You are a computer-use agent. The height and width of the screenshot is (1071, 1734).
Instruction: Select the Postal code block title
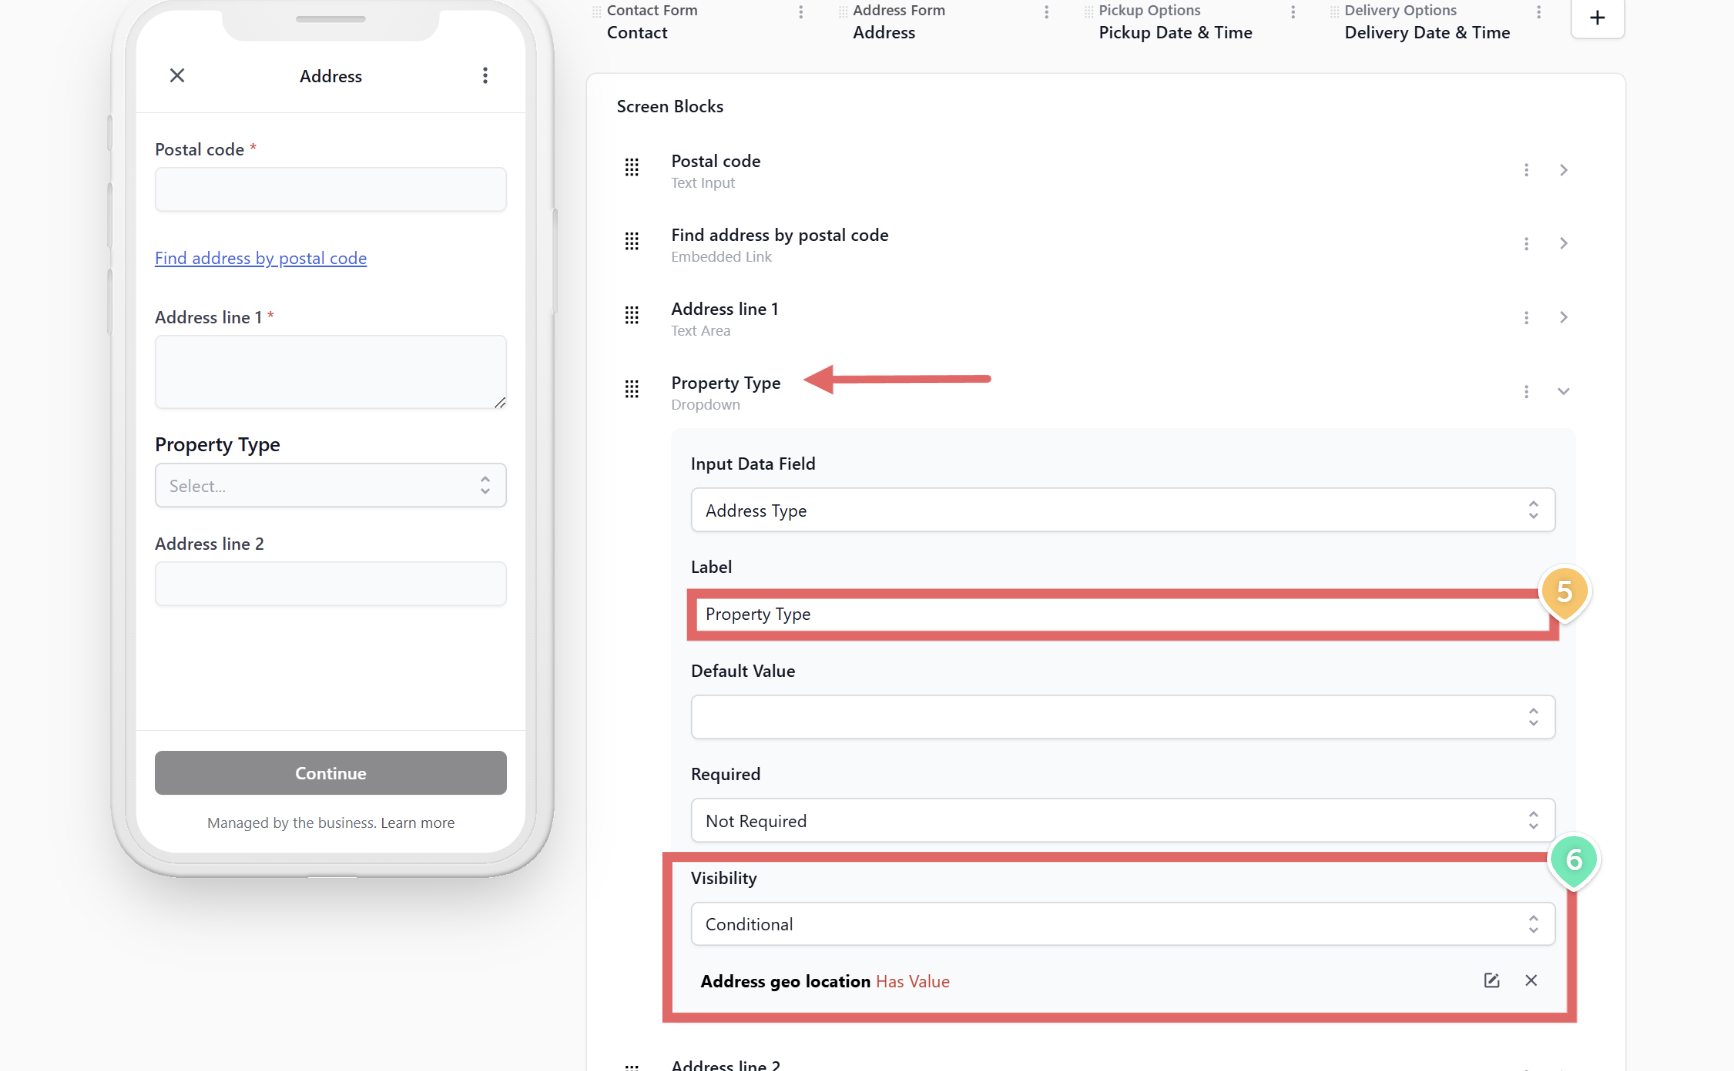click(x=716, y=161)
